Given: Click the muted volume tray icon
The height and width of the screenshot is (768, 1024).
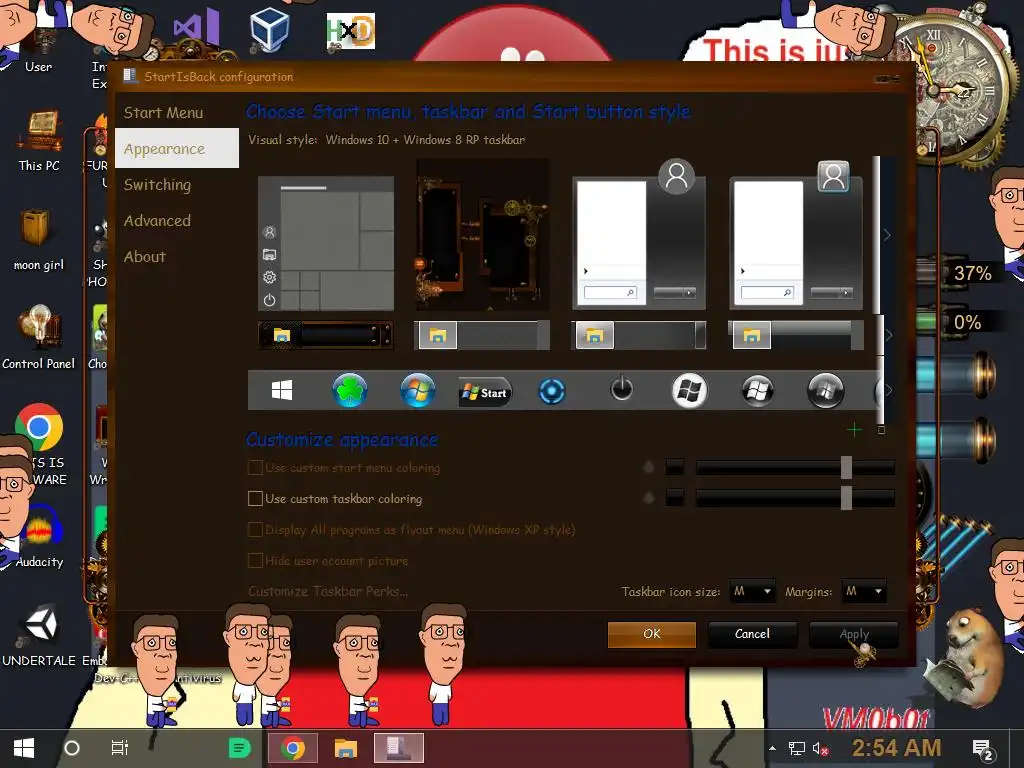Looking at the screenshot, I should click(820, 748).
